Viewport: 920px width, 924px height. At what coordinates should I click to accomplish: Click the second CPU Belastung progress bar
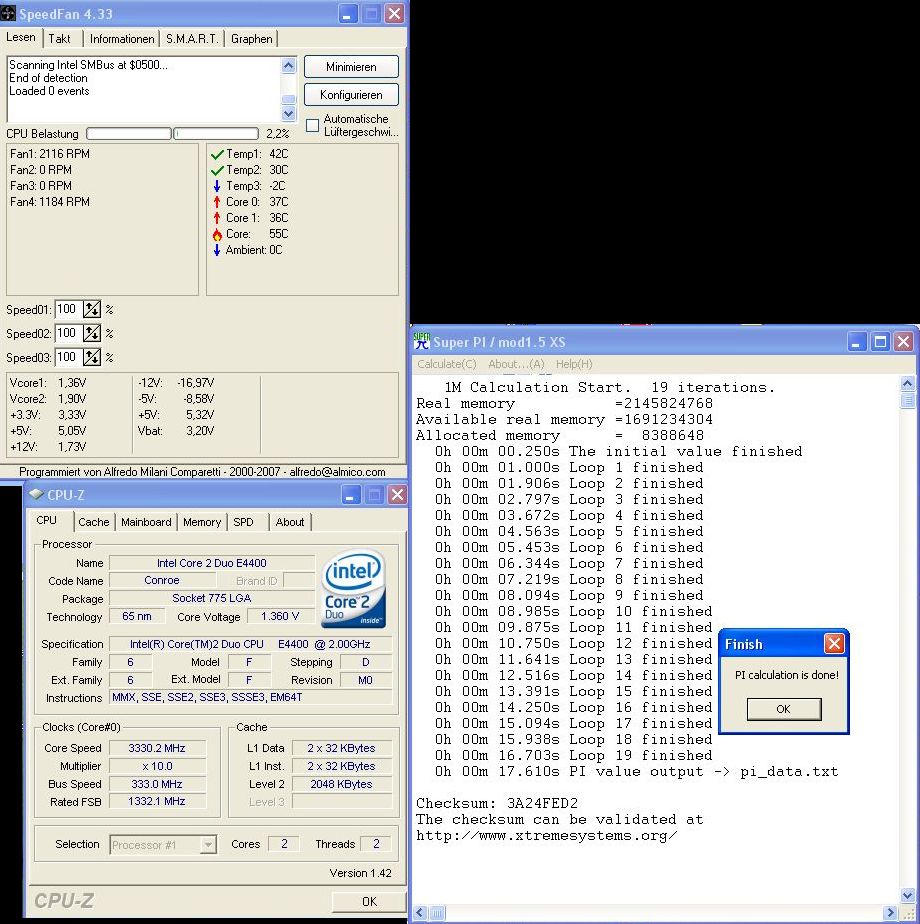tap(216, 134)
